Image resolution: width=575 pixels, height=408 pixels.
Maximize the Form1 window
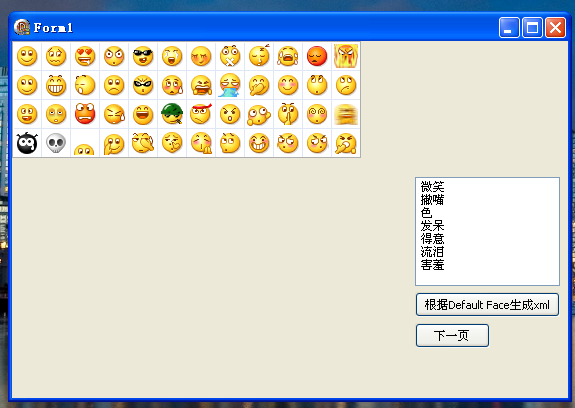(x=532, y=27)
